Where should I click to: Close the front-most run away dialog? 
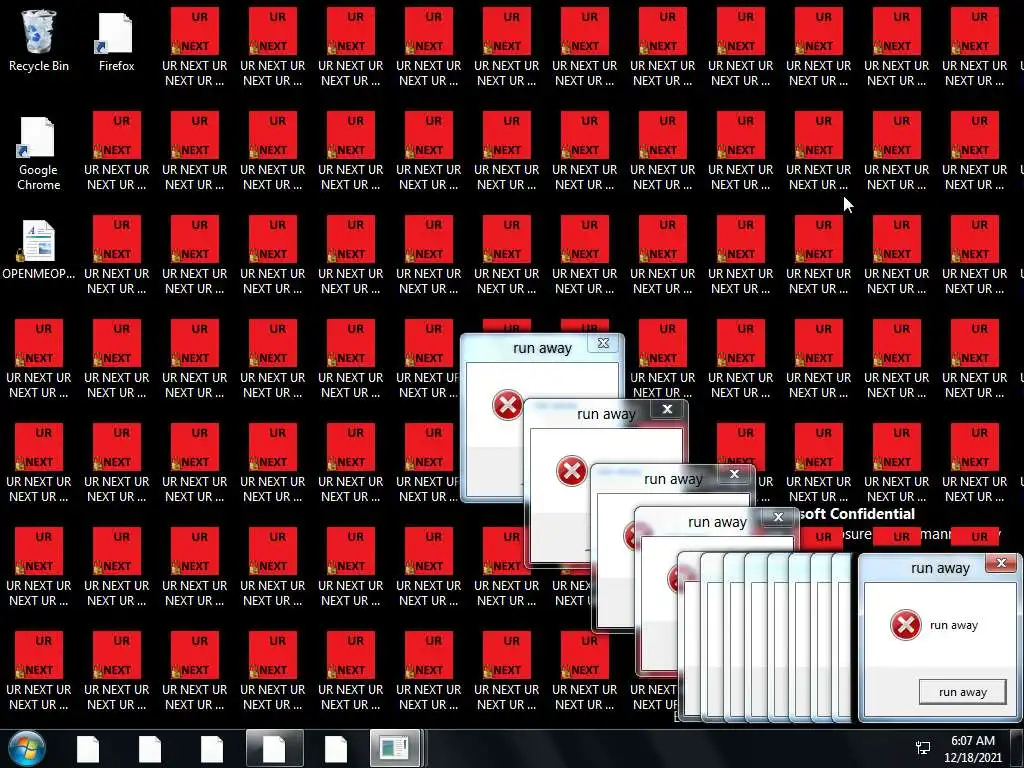point(1001,563)
